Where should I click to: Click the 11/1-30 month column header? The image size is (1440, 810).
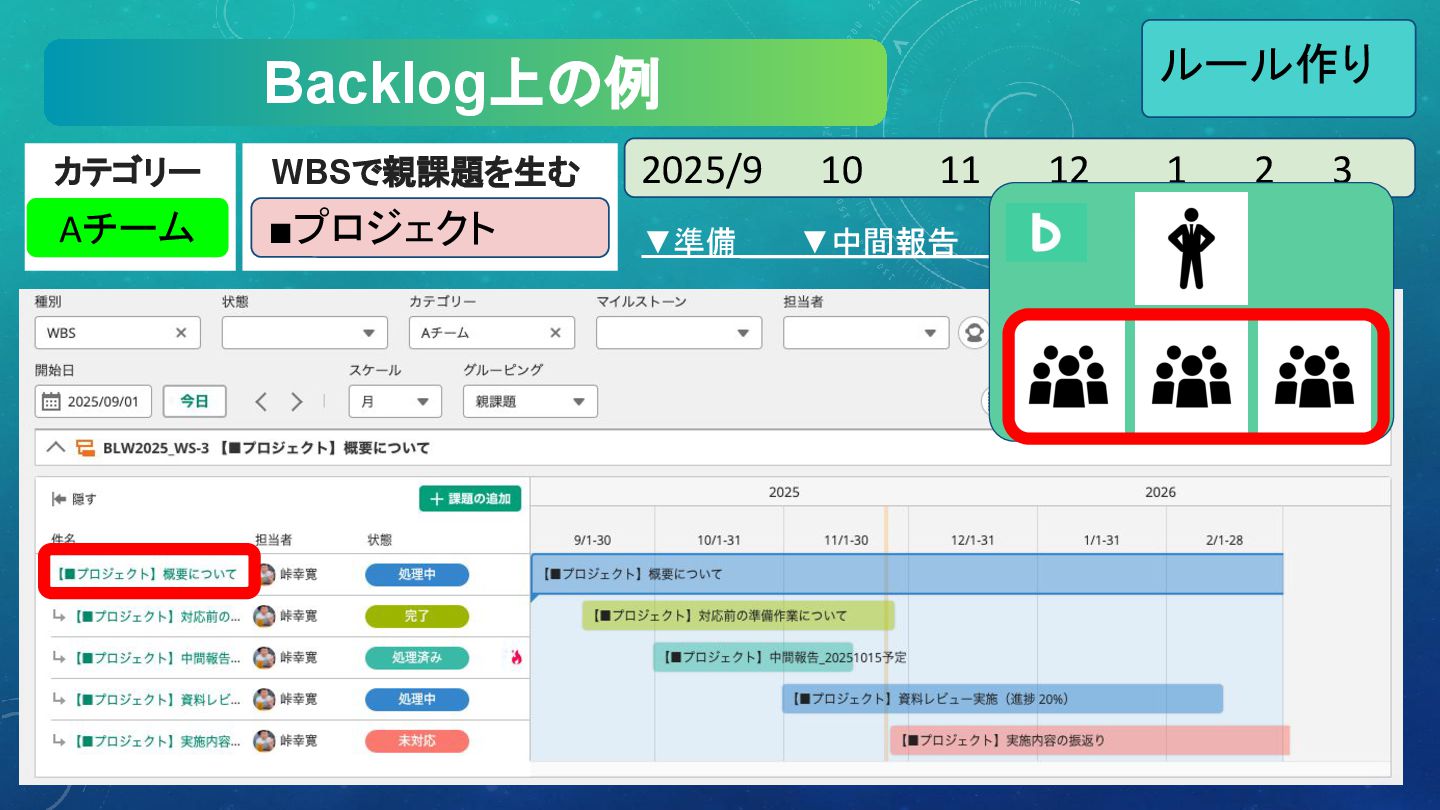click(847, 540)
